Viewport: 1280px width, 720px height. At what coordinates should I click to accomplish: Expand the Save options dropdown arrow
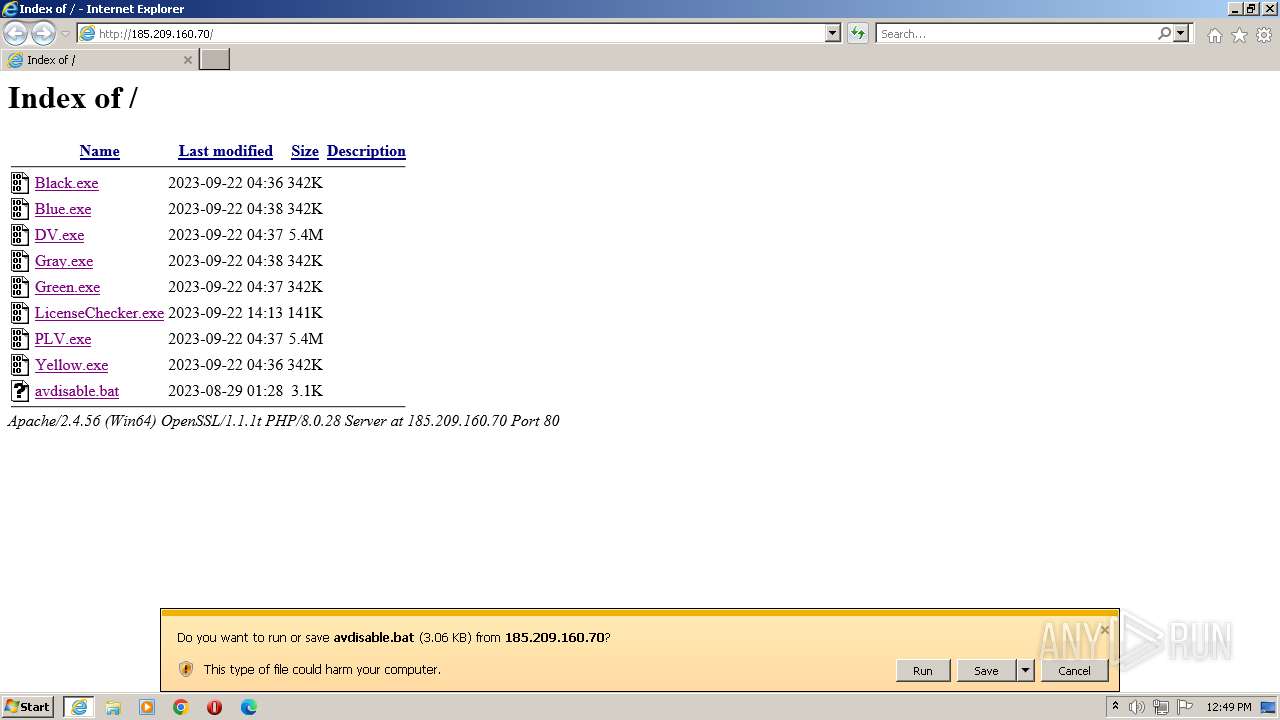coord(1025,671)
